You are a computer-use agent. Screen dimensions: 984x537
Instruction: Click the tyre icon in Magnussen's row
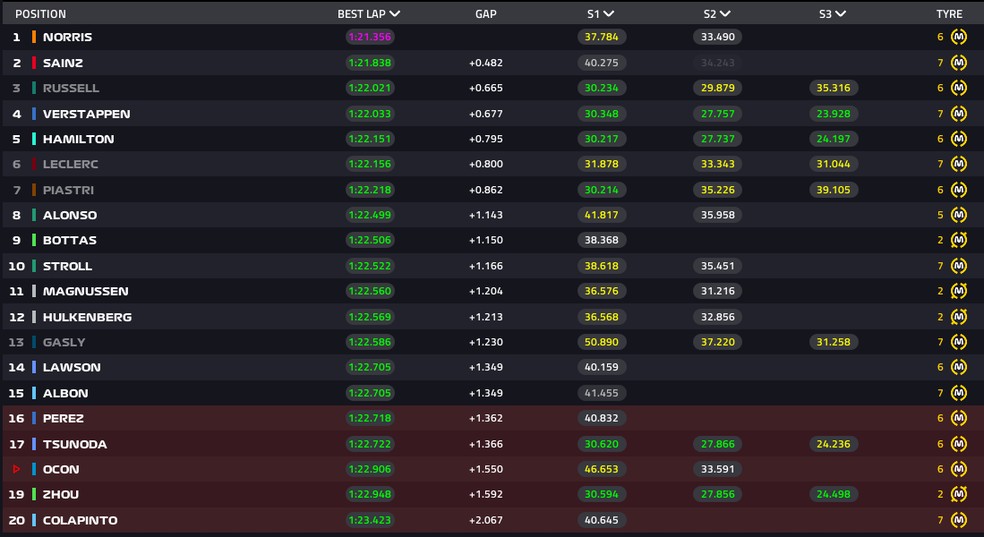pos(958,290)
